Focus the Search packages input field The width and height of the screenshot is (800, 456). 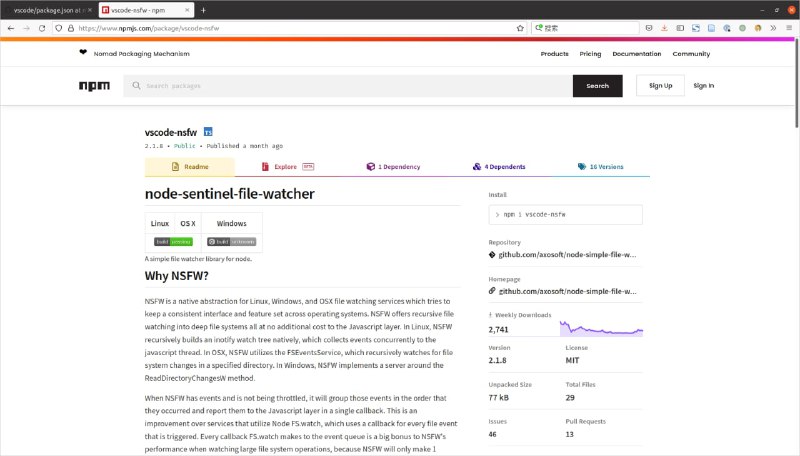[348, 86]
